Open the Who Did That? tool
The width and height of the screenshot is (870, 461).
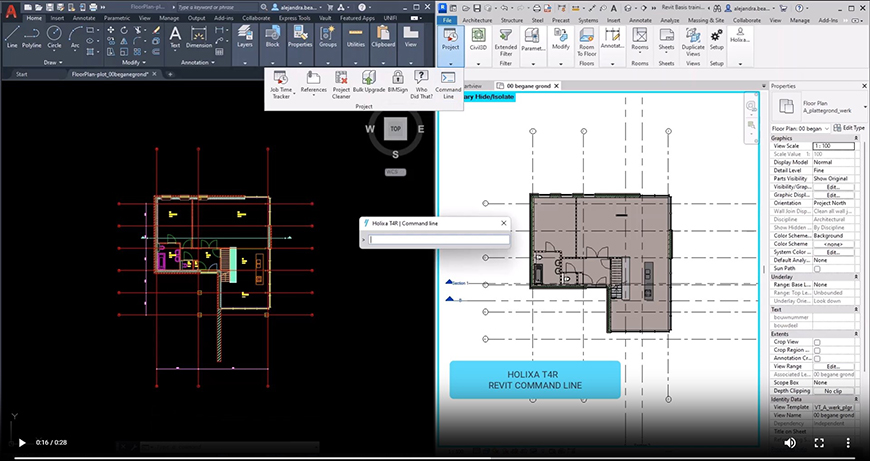click(x=421, y=85)
